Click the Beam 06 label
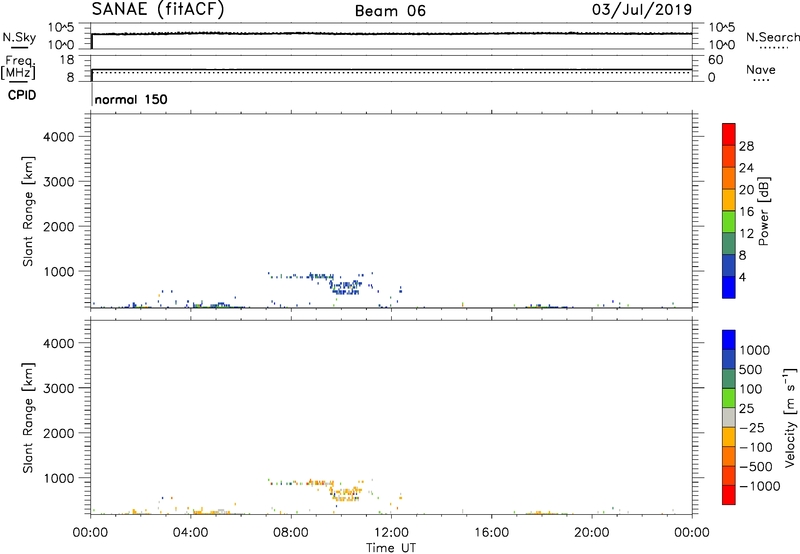 [390, 11]
